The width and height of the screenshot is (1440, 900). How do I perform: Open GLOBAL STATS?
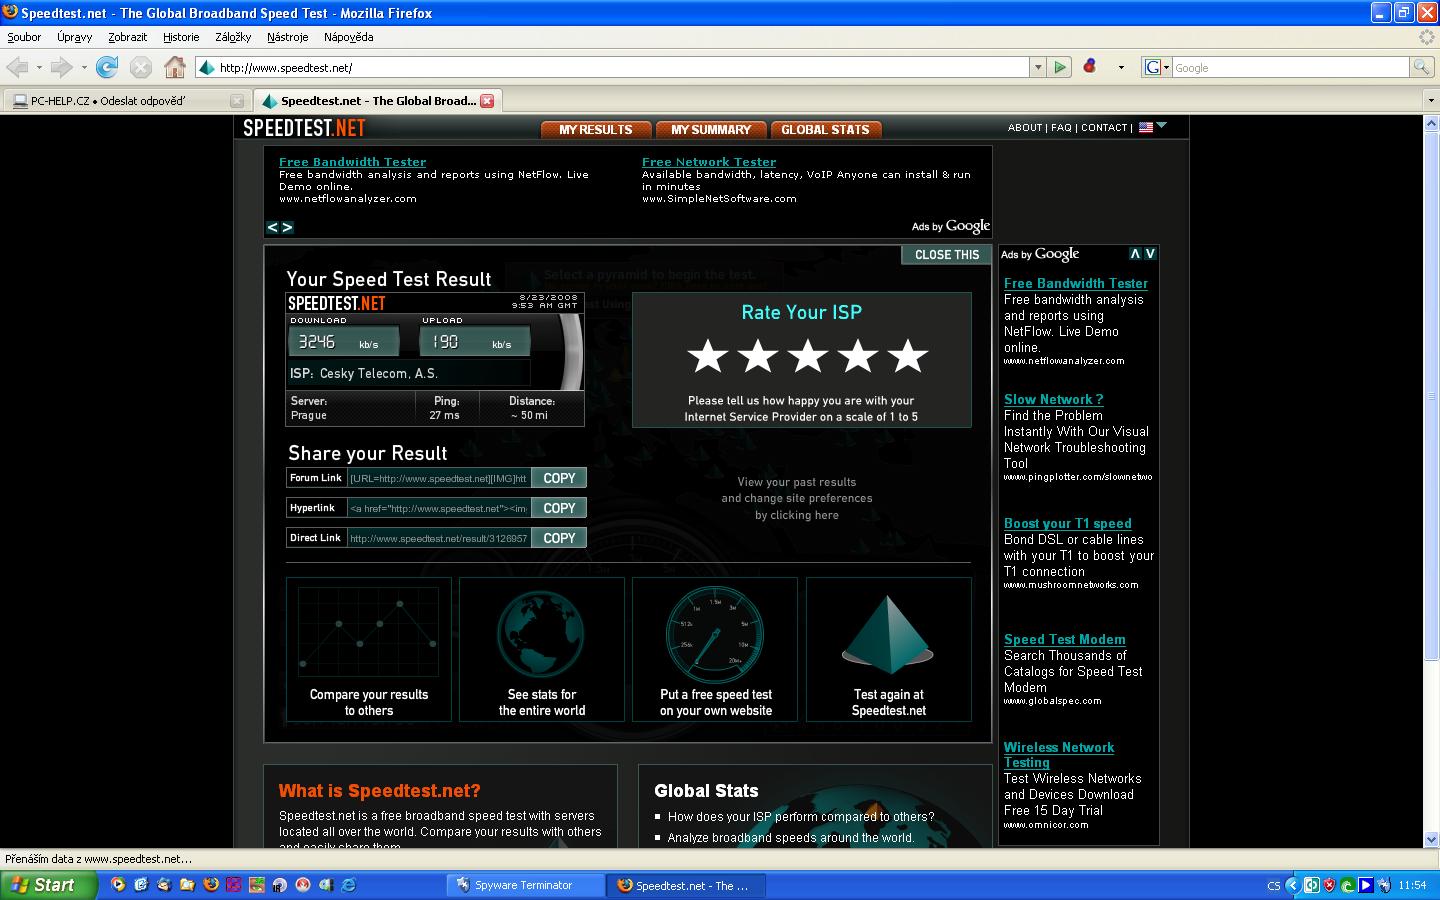click(825, 129)
